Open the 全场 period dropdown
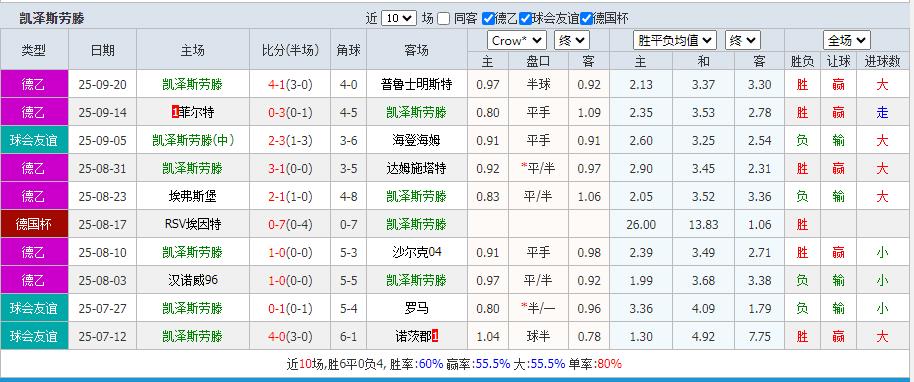The image size is (914, 382). click(x=847, y=40)
